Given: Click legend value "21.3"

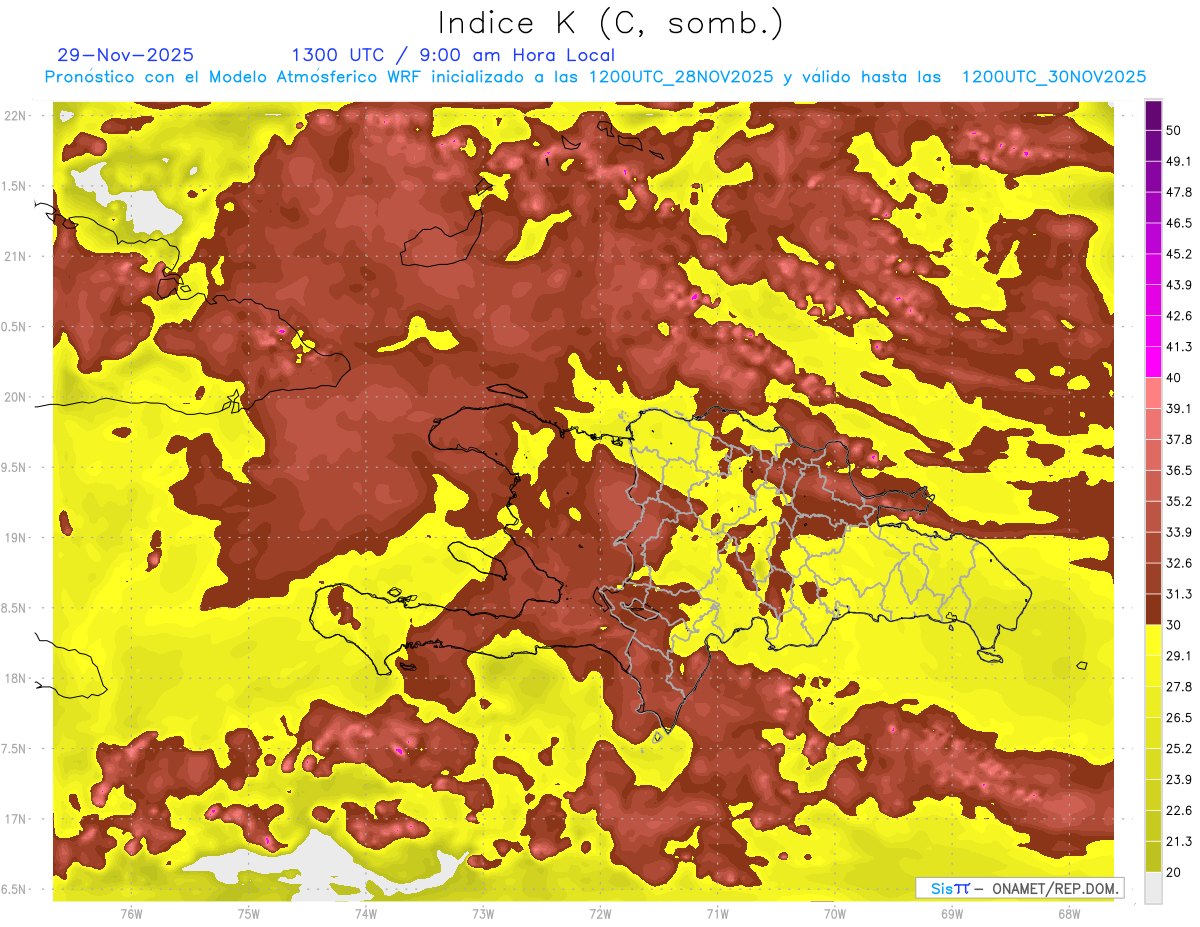Looking at the screenshot, I should pyautogui.click(x=1178, y=842).
